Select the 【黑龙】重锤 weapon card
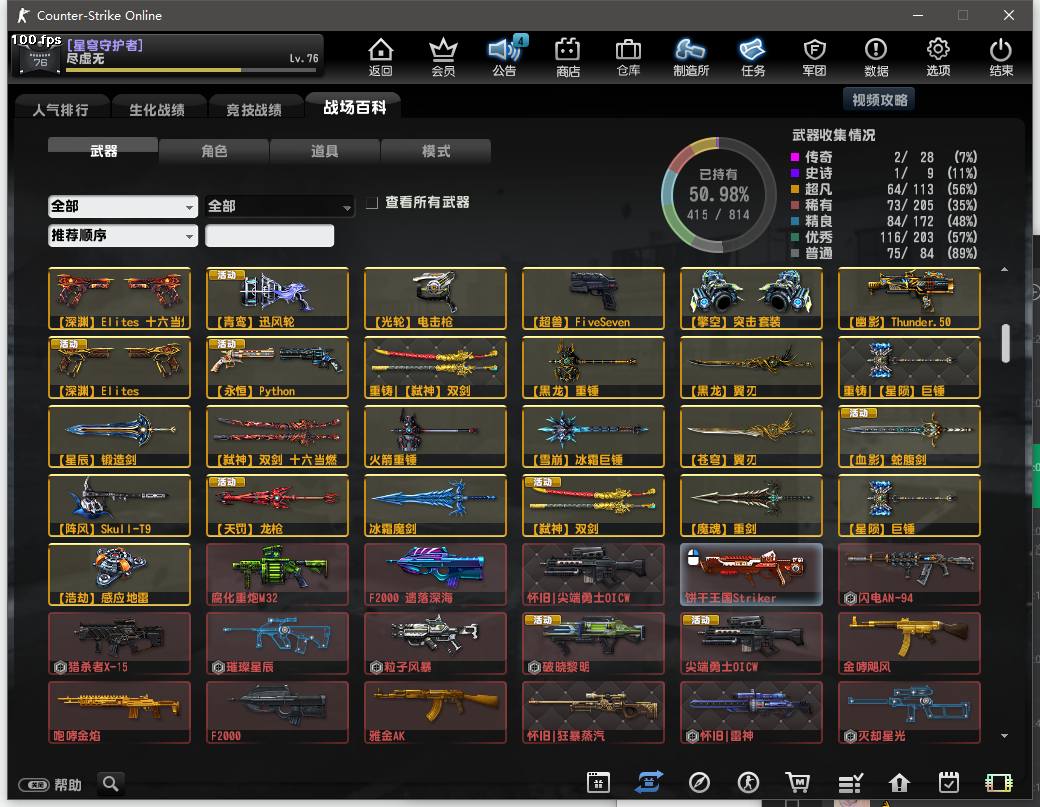The width and height of the screenshot is (1040, 807). (x=593, y=367)
